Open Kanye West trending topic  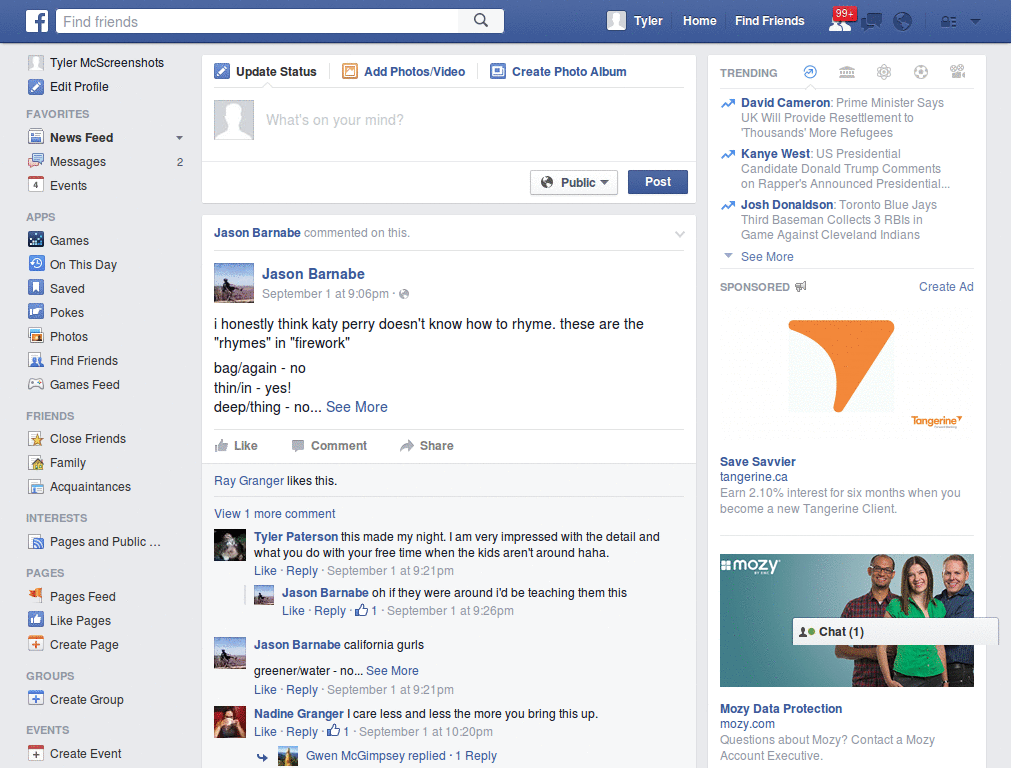[x=775, y=153]
